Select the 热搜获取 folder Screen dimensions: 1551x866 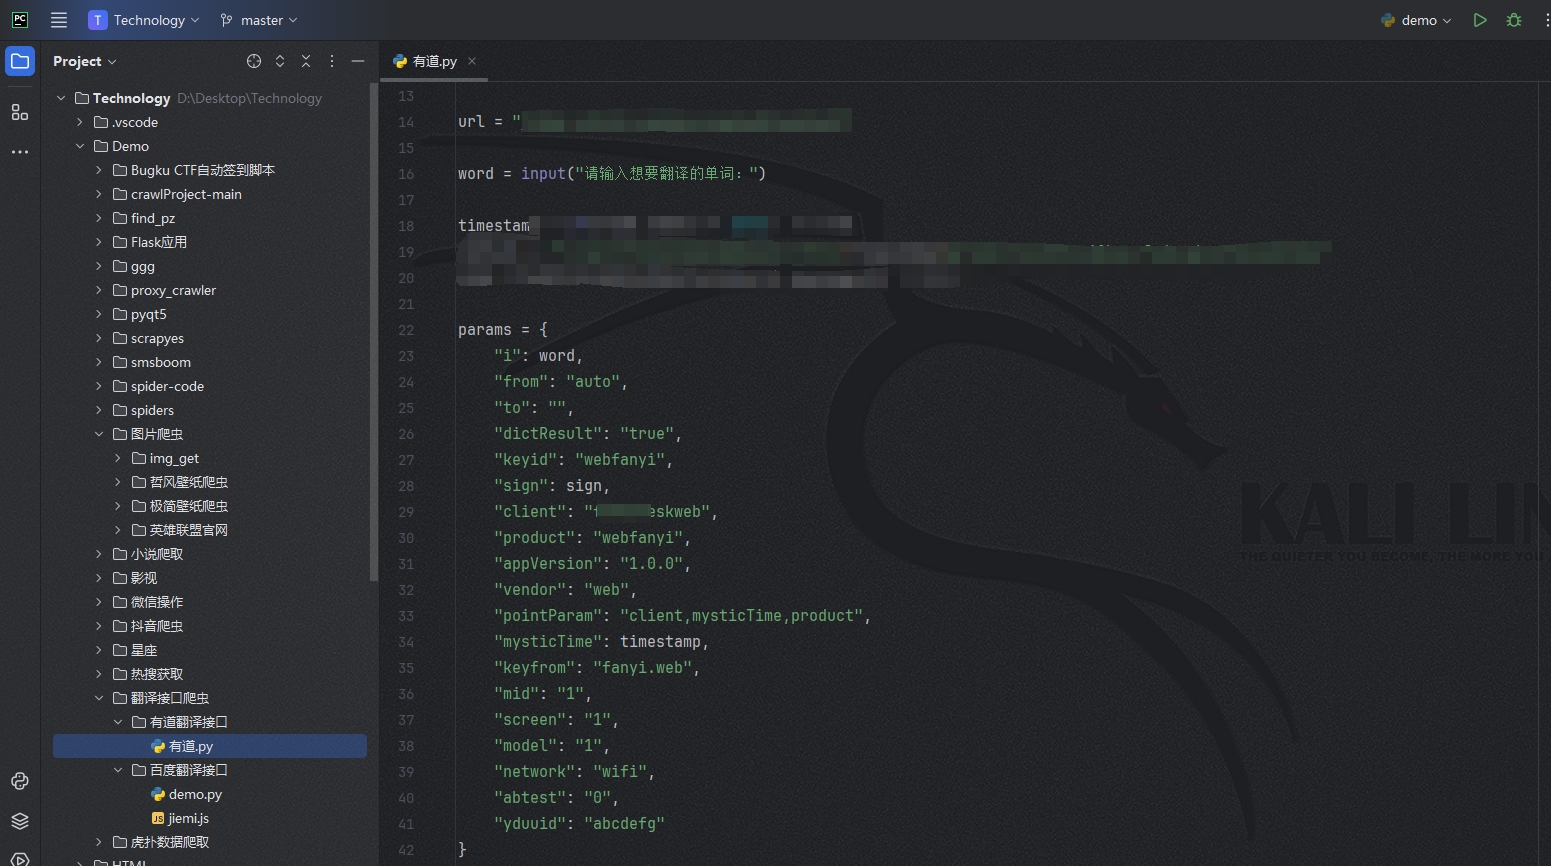point(148,674)
